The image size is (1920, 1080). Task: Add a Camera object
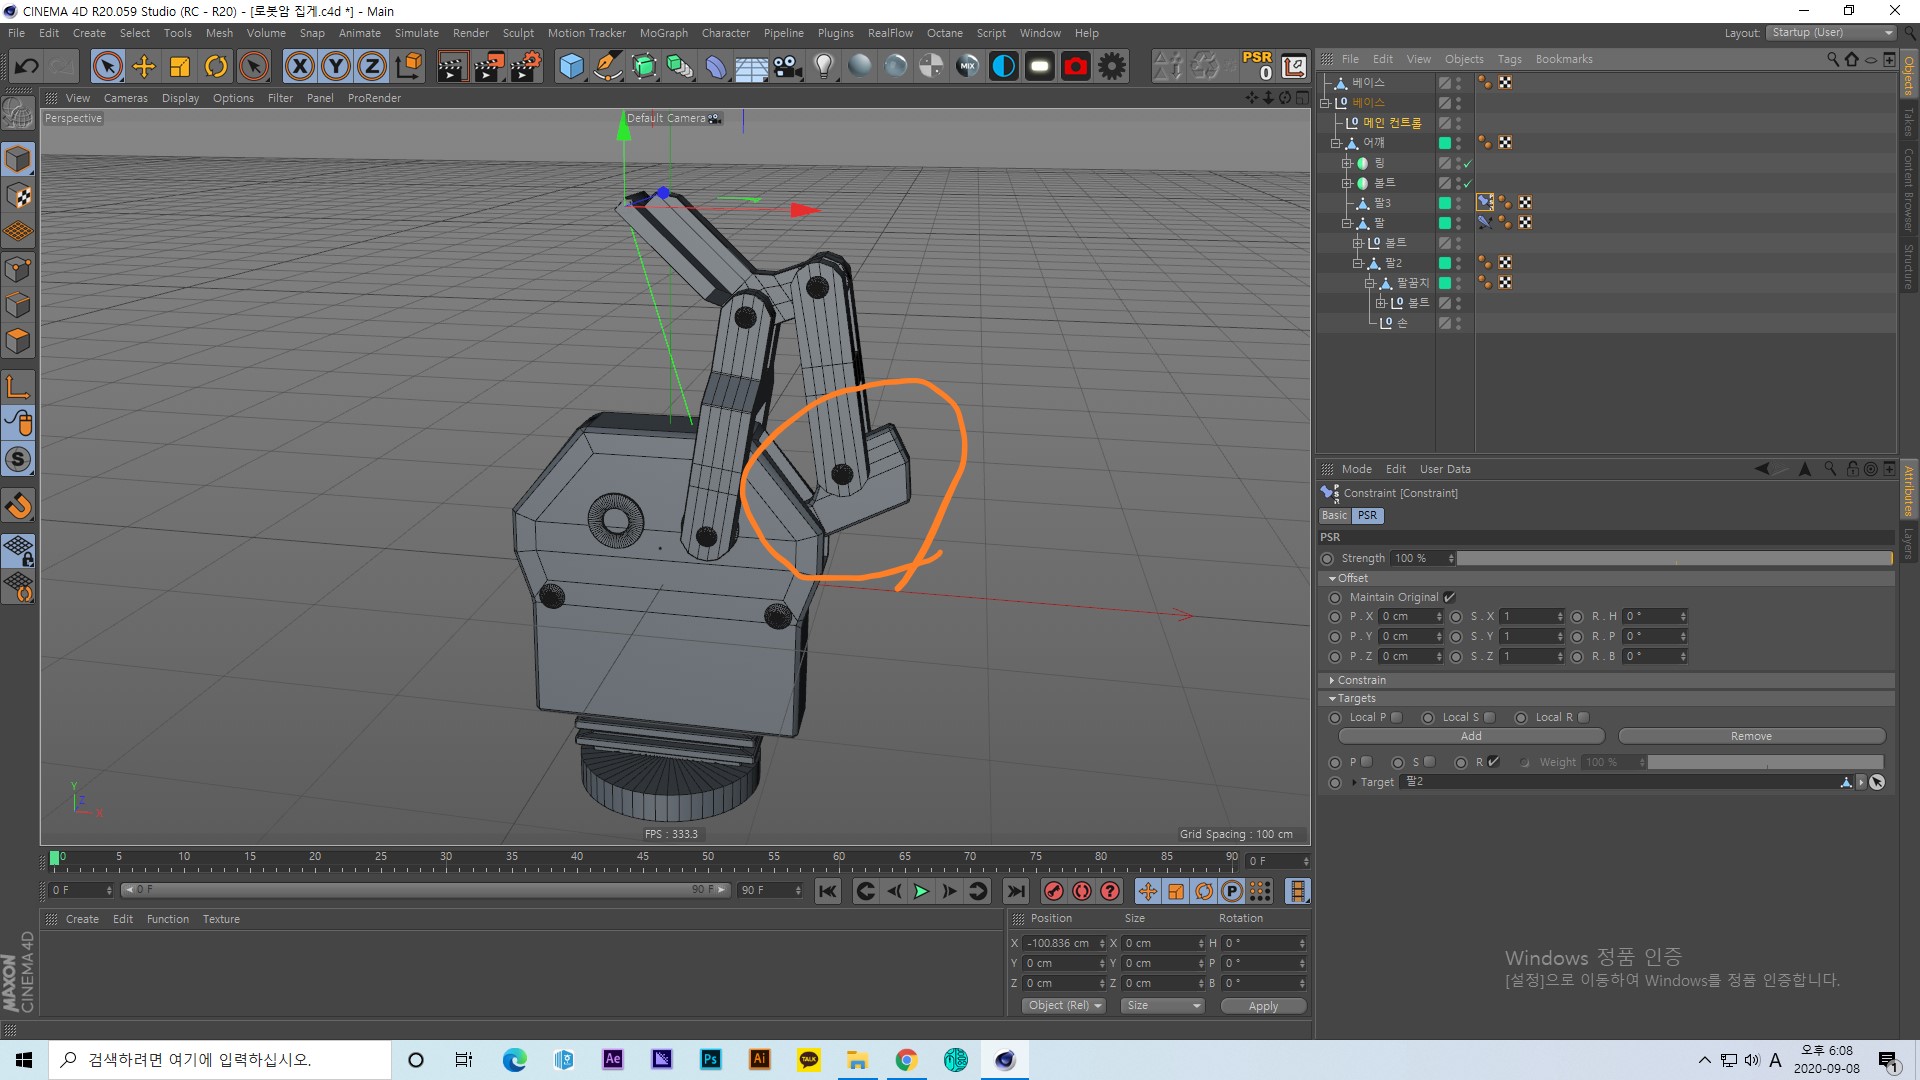[x=788, y=67]
